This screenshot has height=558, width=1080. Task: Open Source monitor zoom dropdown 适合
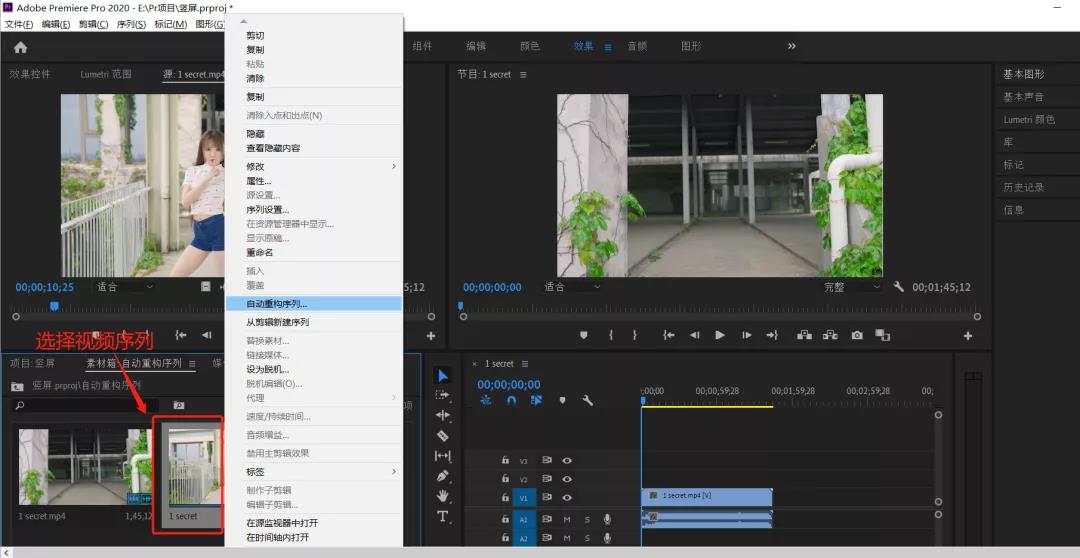[125, 287]
